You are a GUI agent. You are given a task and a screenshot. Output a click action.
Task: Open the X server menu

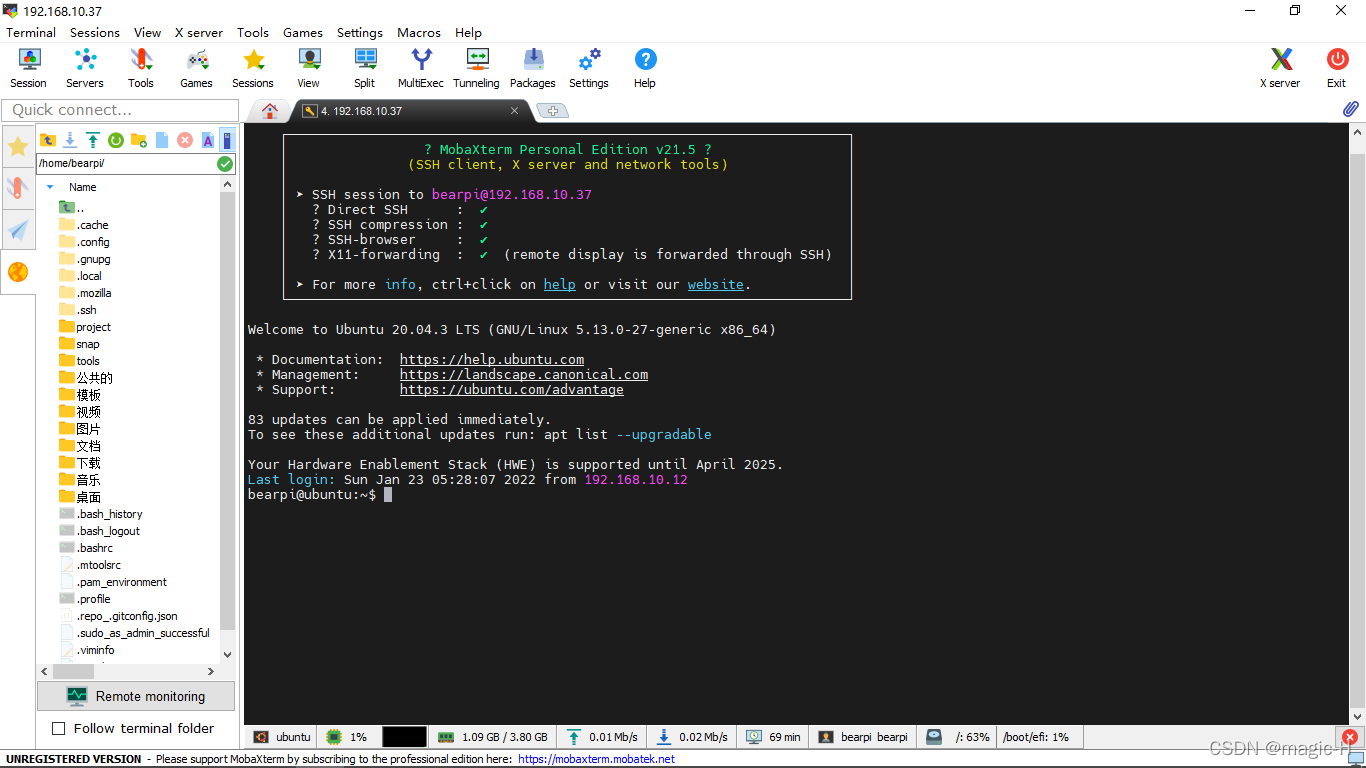click(x=199, y=32)
